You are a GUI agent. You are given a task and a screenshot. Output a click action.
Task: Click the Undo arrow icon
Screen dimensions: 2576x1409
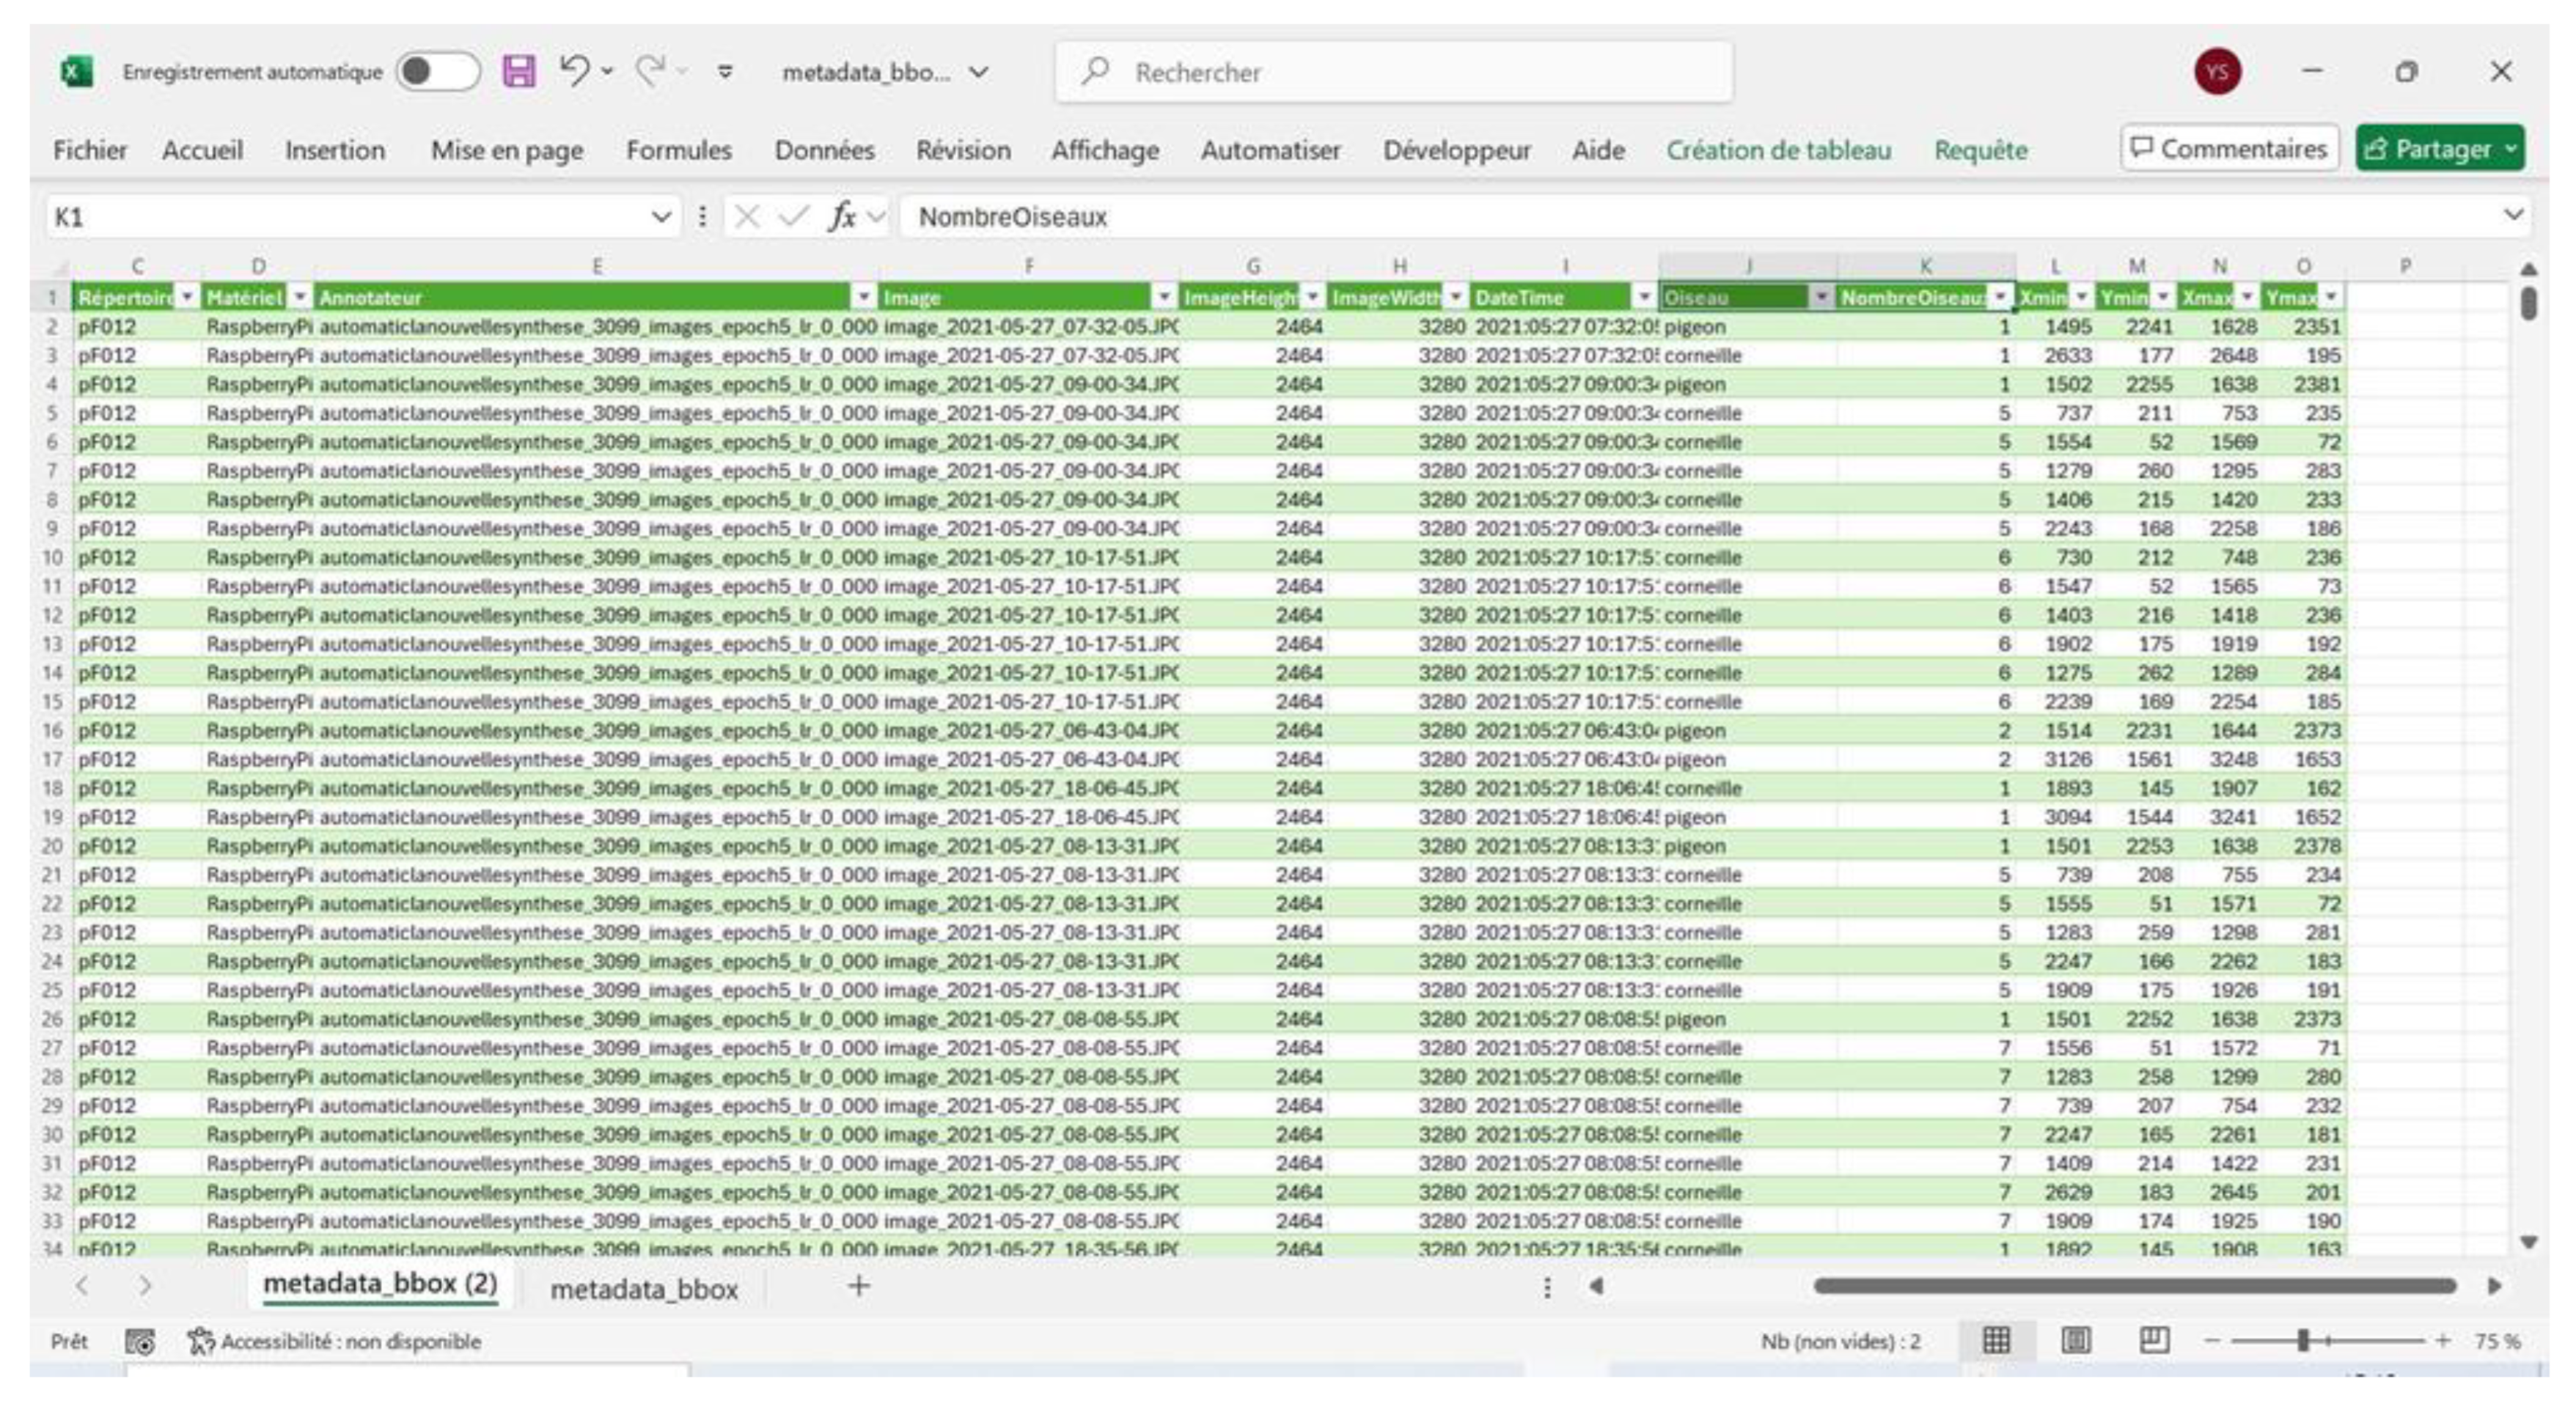point(574,71)
